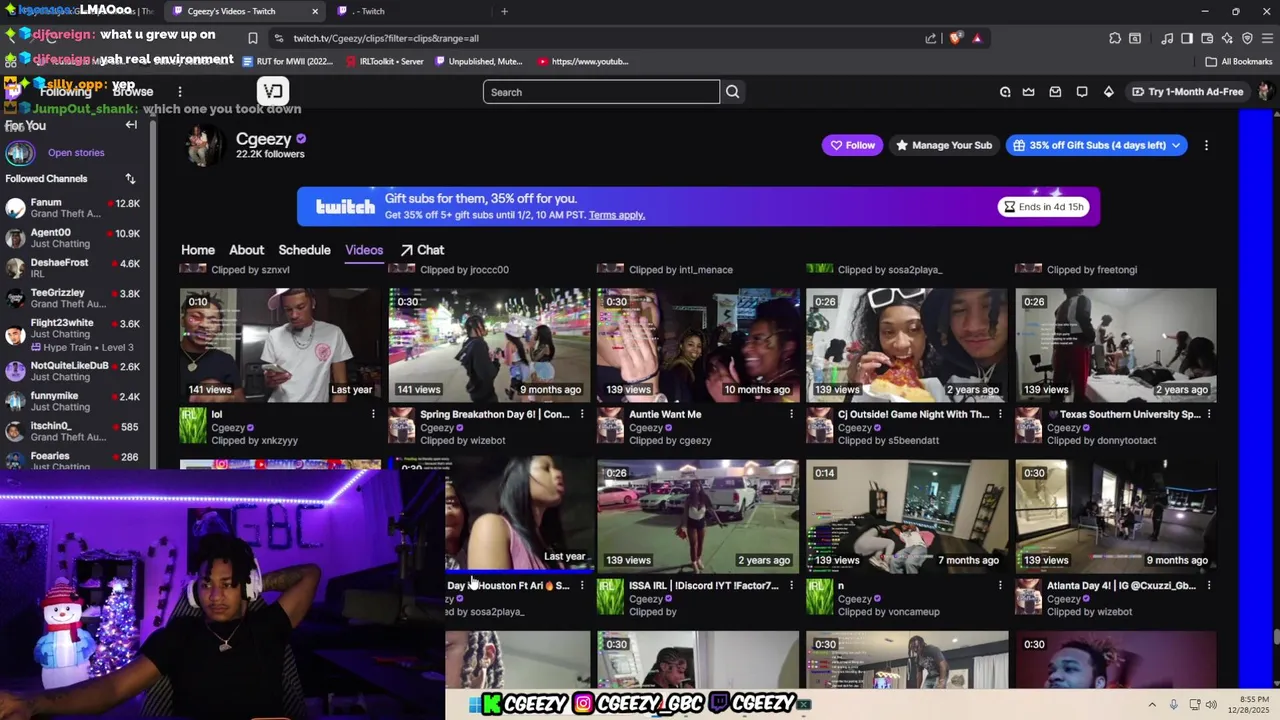Open Twitch whispers chat bubble icon
1280x720 pixels.
coord(1082,92)
